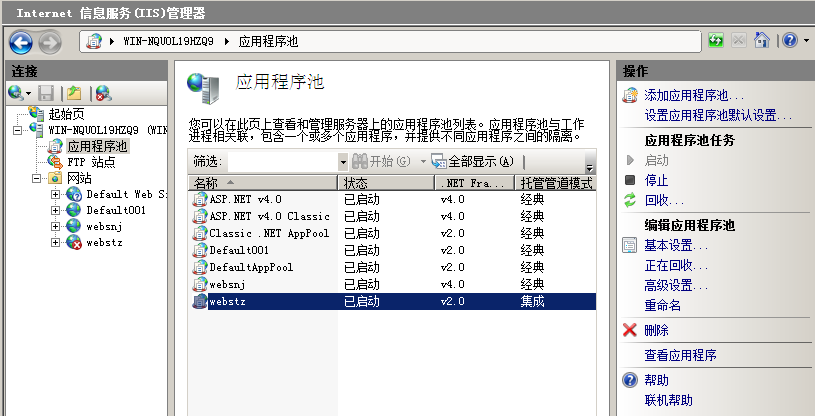This screenshot has width=815, height=416.
Task: Click 帮助 help link in Actions
Action: (656, 380)
